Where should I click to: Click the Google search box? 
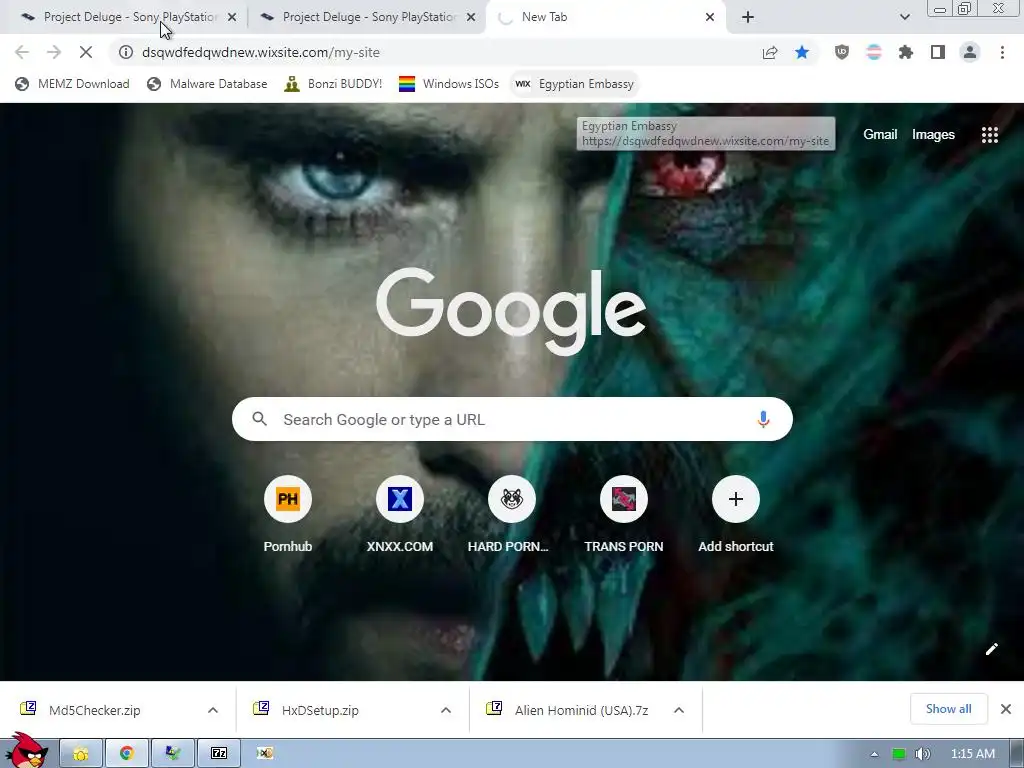pos(512,419)
